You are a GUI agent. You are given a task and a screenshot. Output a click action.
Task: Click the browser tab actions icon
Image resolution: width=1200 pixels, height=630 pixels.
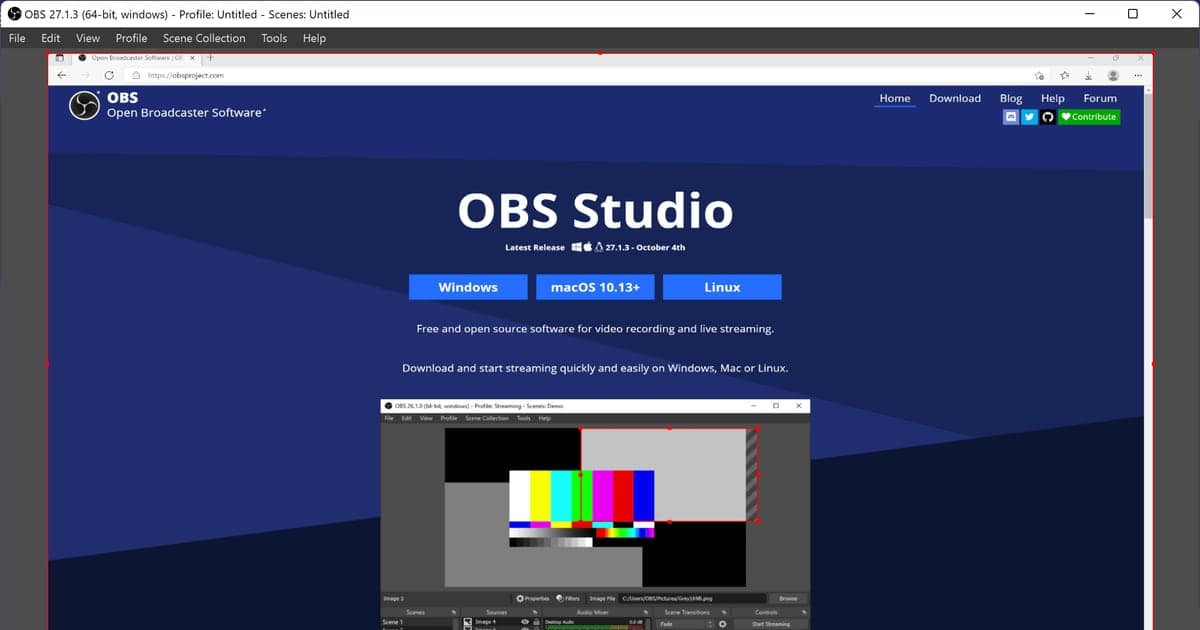point(59,58)
